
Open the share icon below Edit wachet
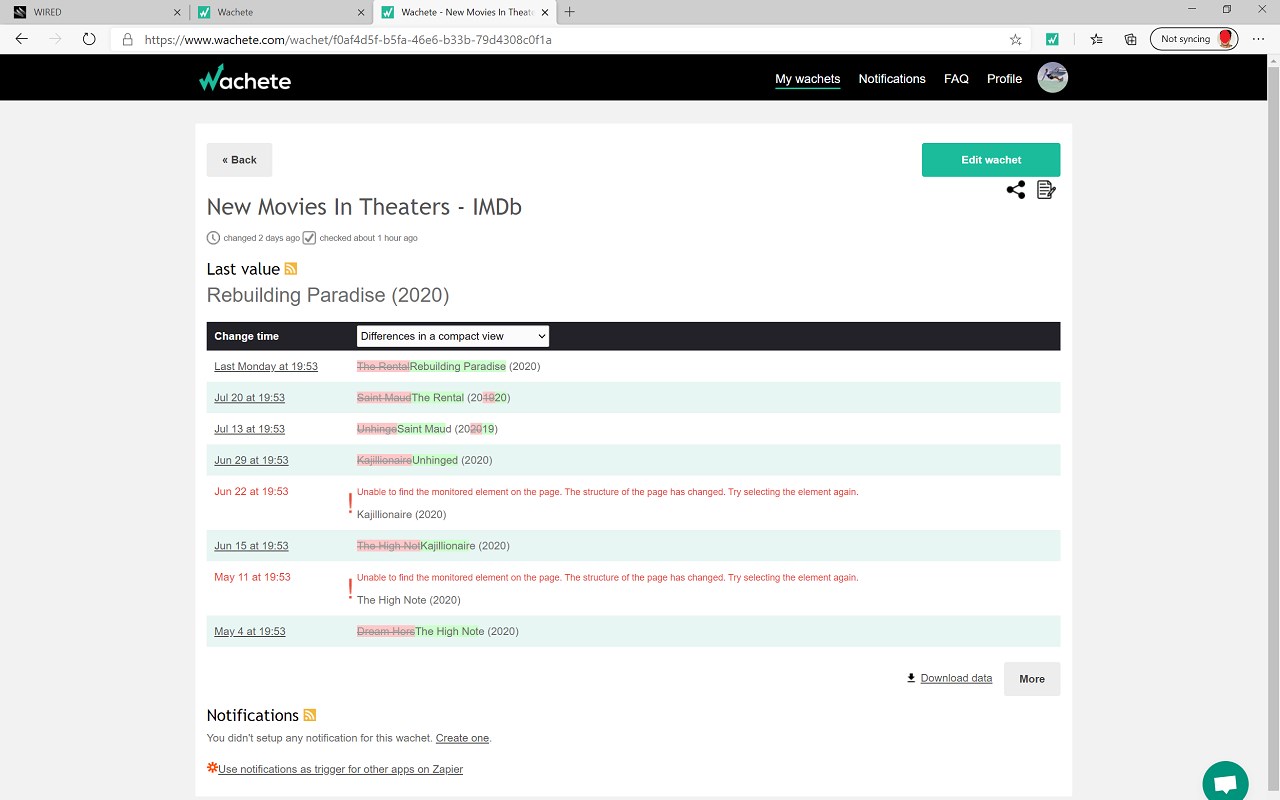tap(1016, 190)
